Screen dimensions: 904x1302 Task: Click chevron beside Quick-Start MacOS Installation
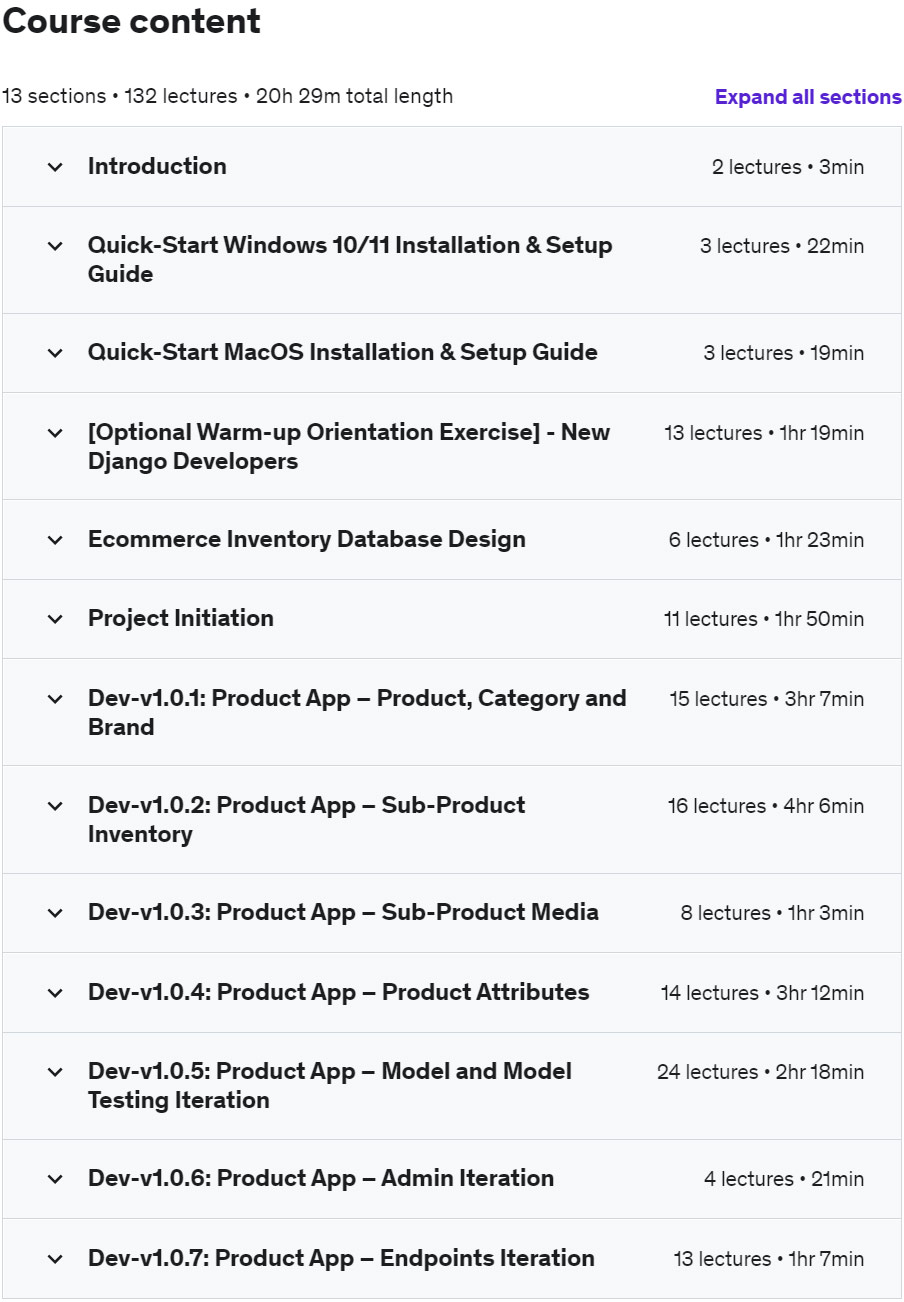(x=55, y=353)
